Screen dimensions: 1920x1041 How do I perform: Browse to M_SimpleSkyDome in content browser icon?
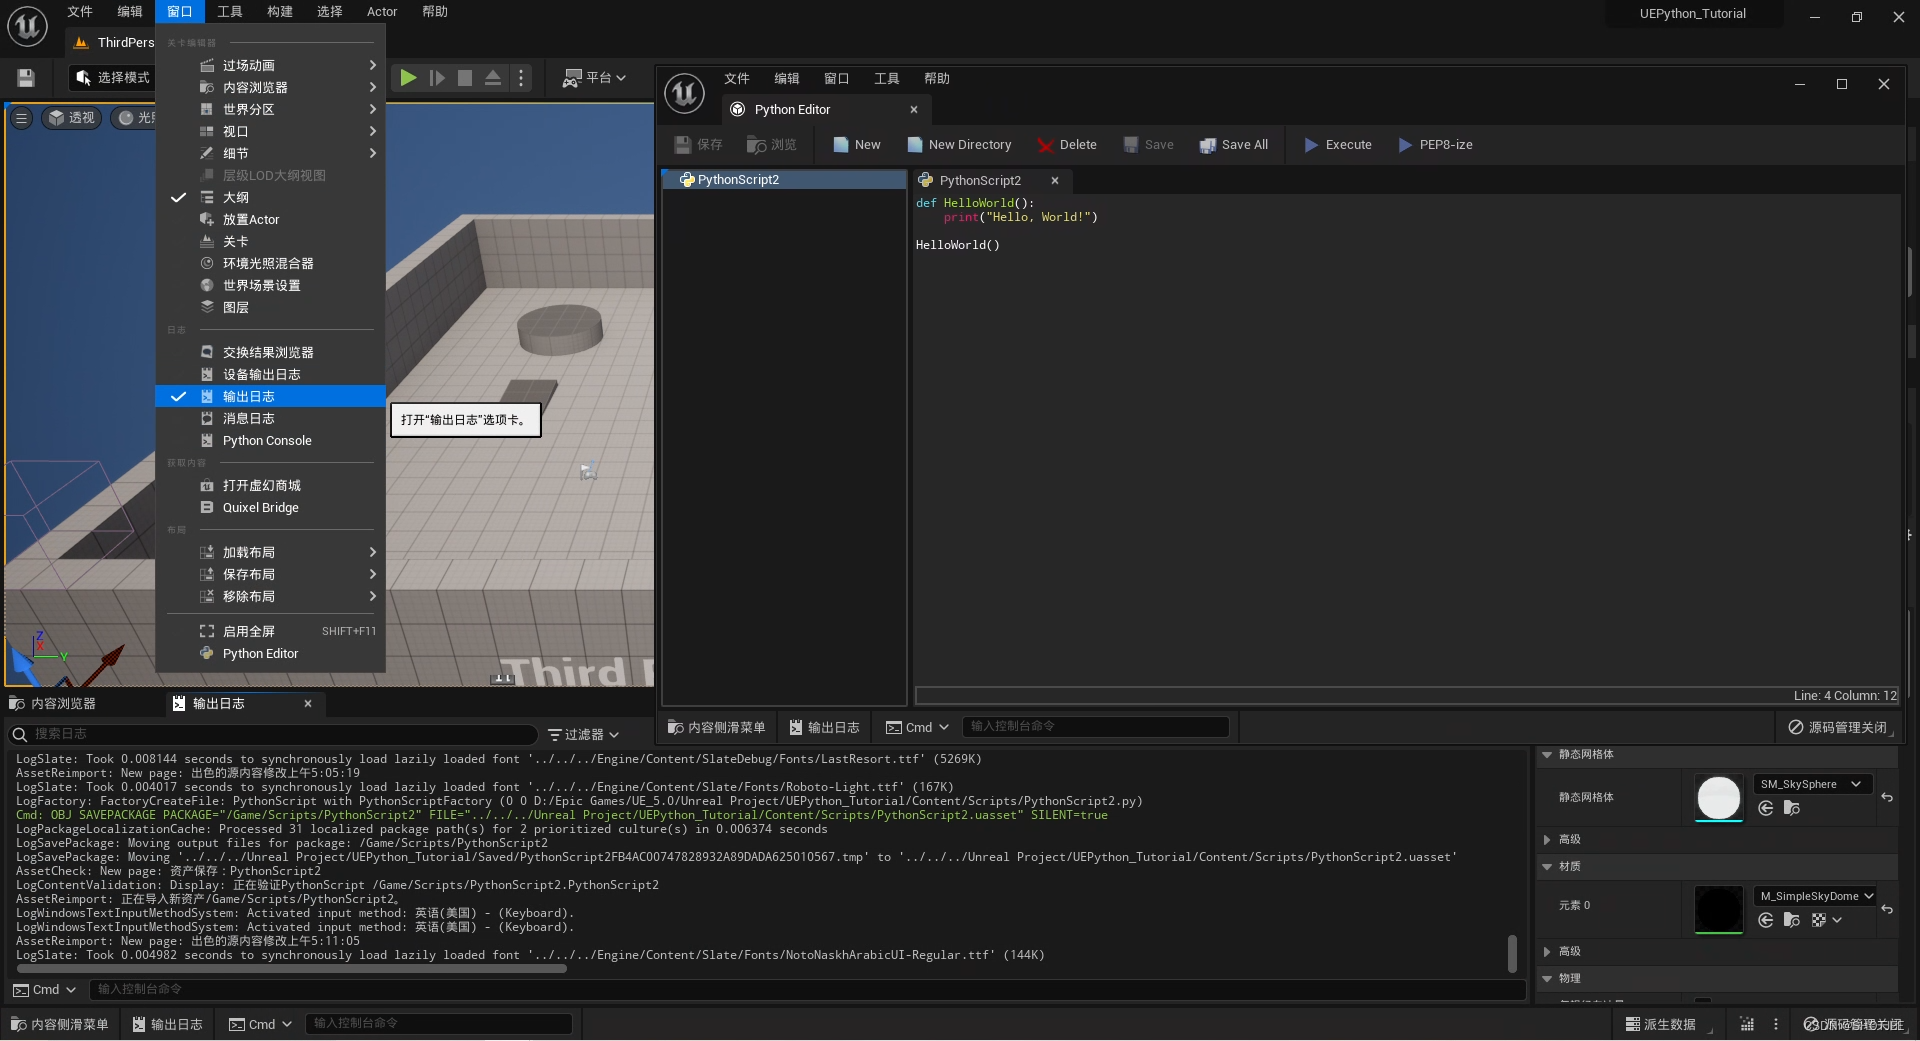click(1792, 921)
